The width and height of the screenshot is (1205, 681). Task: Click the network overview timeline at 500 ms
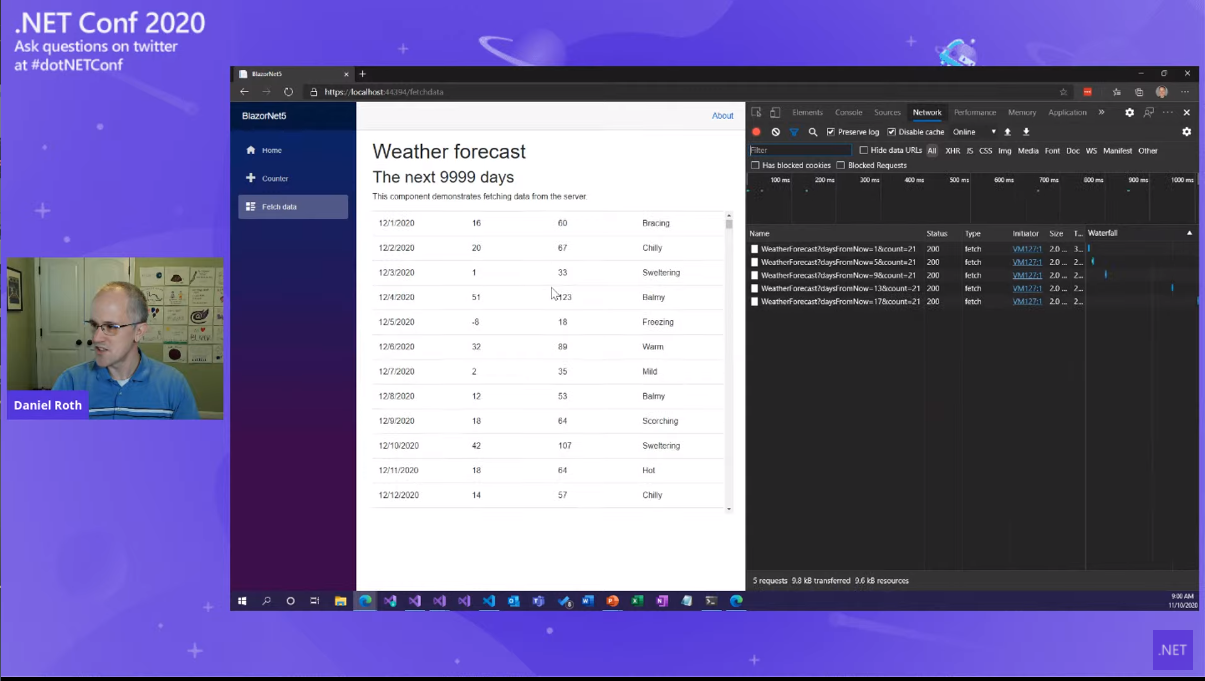959,180
